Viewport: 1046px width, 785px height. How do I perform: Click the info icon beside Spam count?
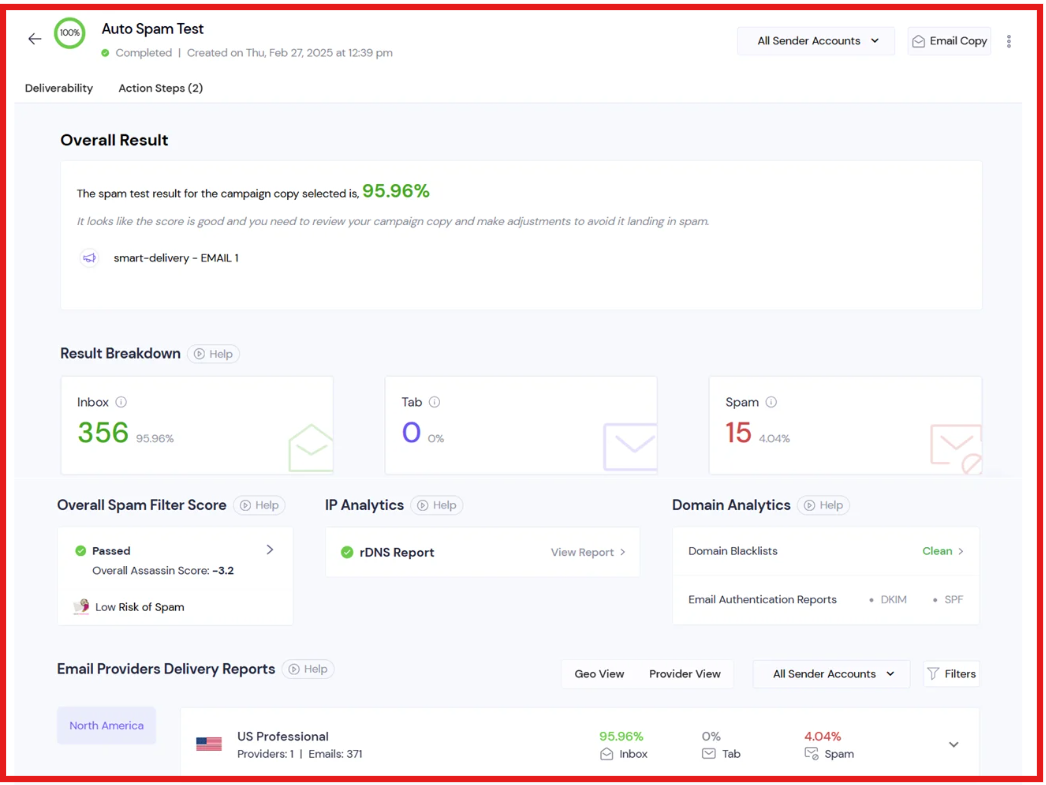771,401
